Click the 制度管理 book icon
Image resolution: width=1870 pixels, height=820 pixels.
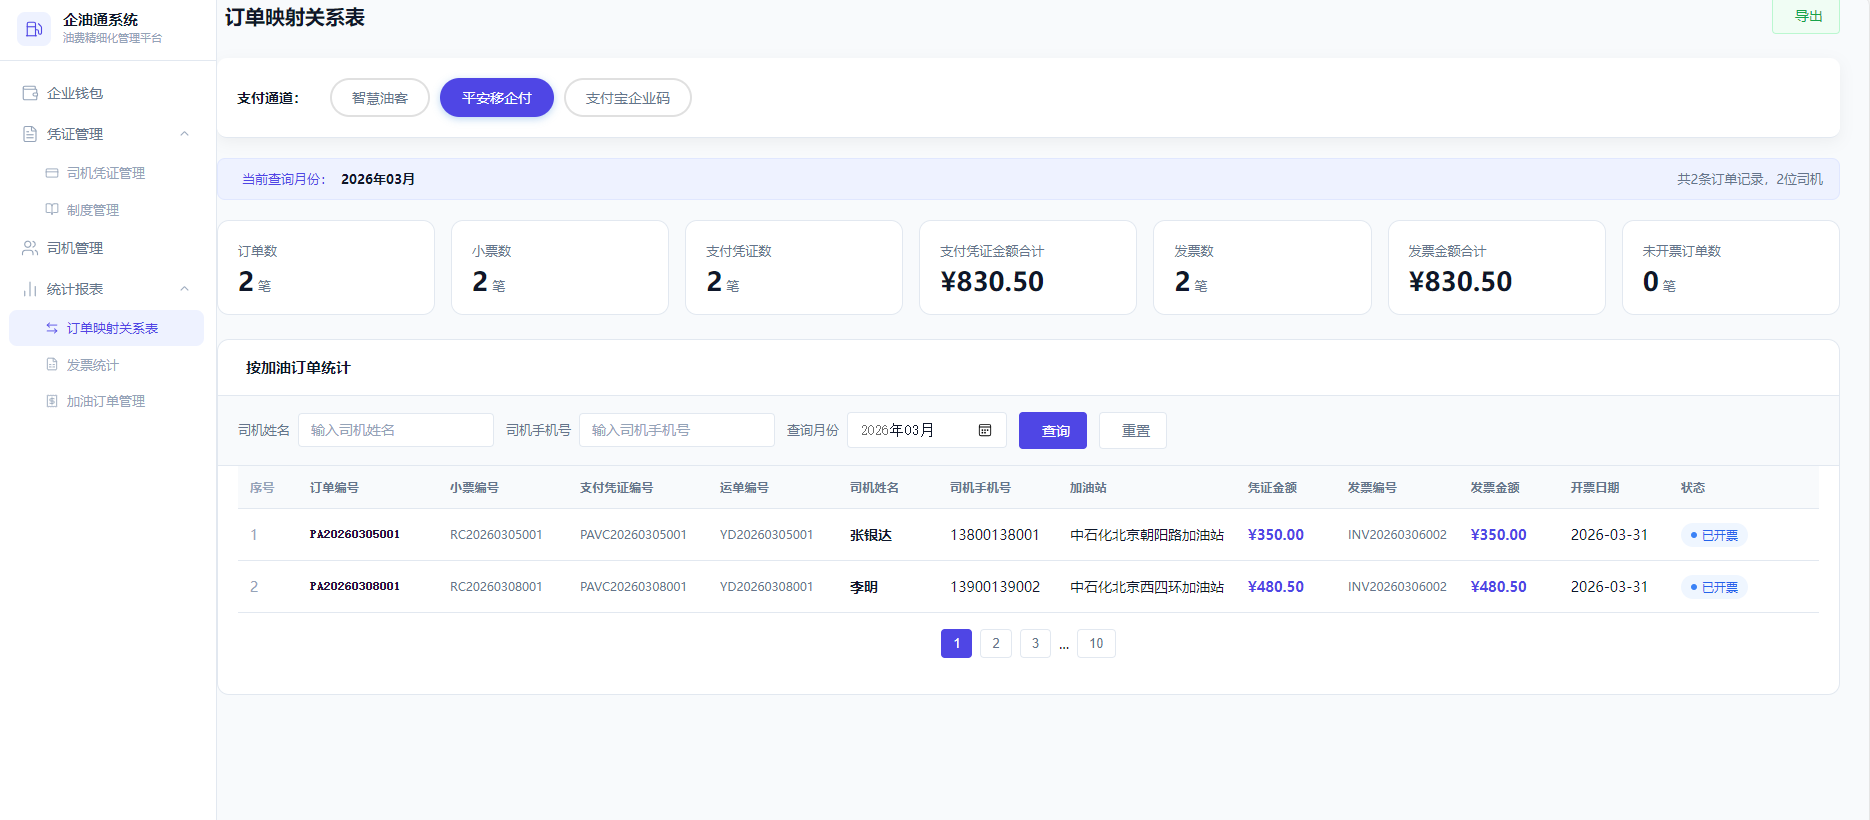(52, 210)
